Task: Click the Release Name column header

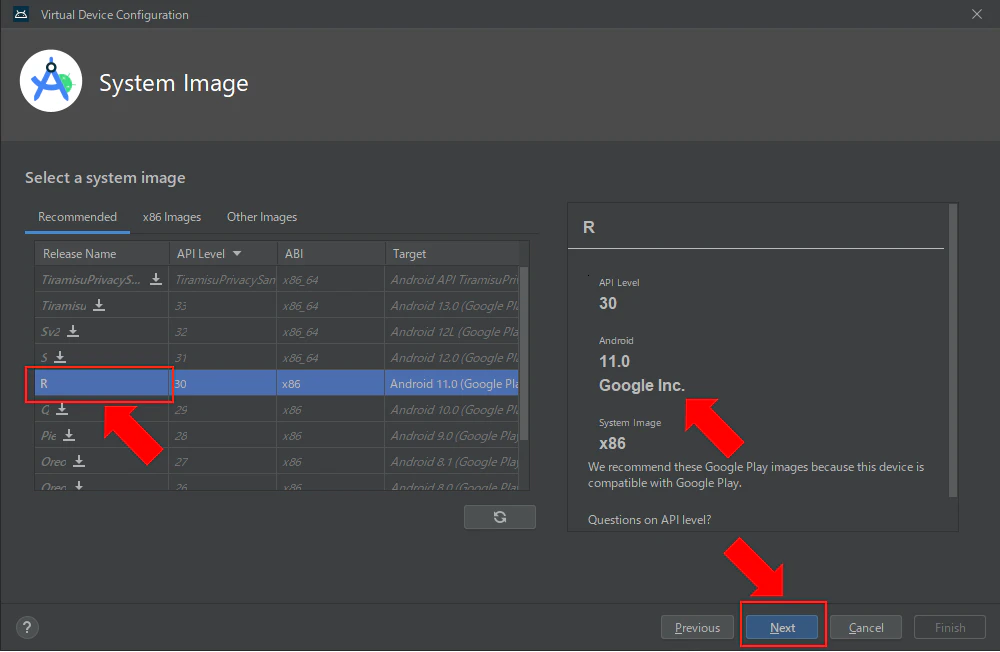Action: [102, 254]
